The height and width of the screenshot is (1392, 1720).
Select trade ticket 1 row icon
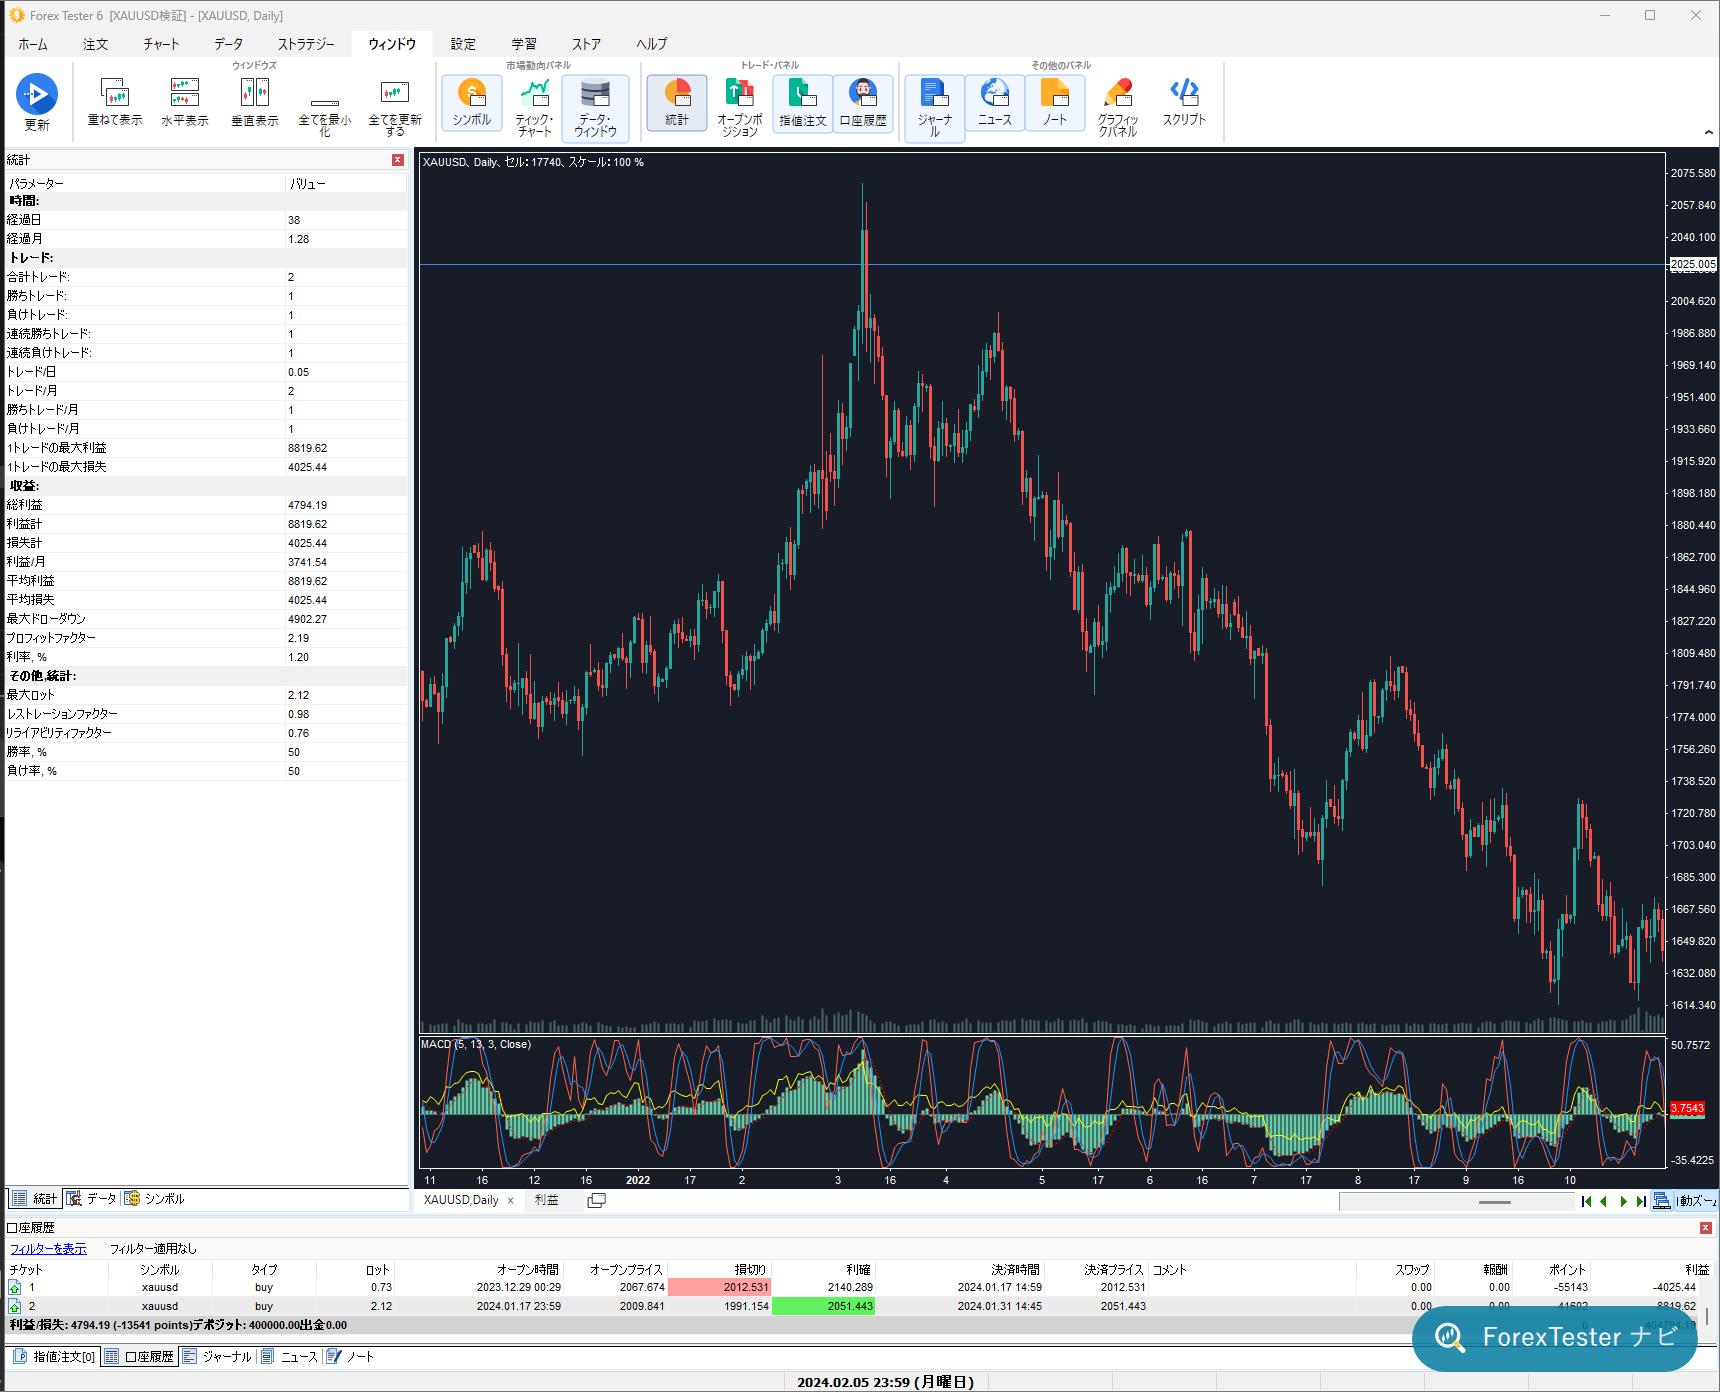[x=15, y=1288]
